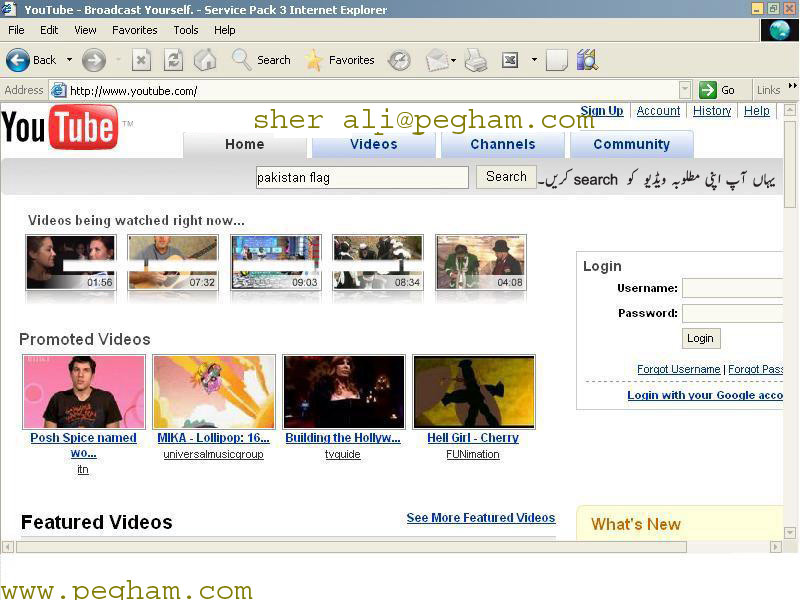Click the Stop page loading icon

pyautogui.click(x=141, y=60)
